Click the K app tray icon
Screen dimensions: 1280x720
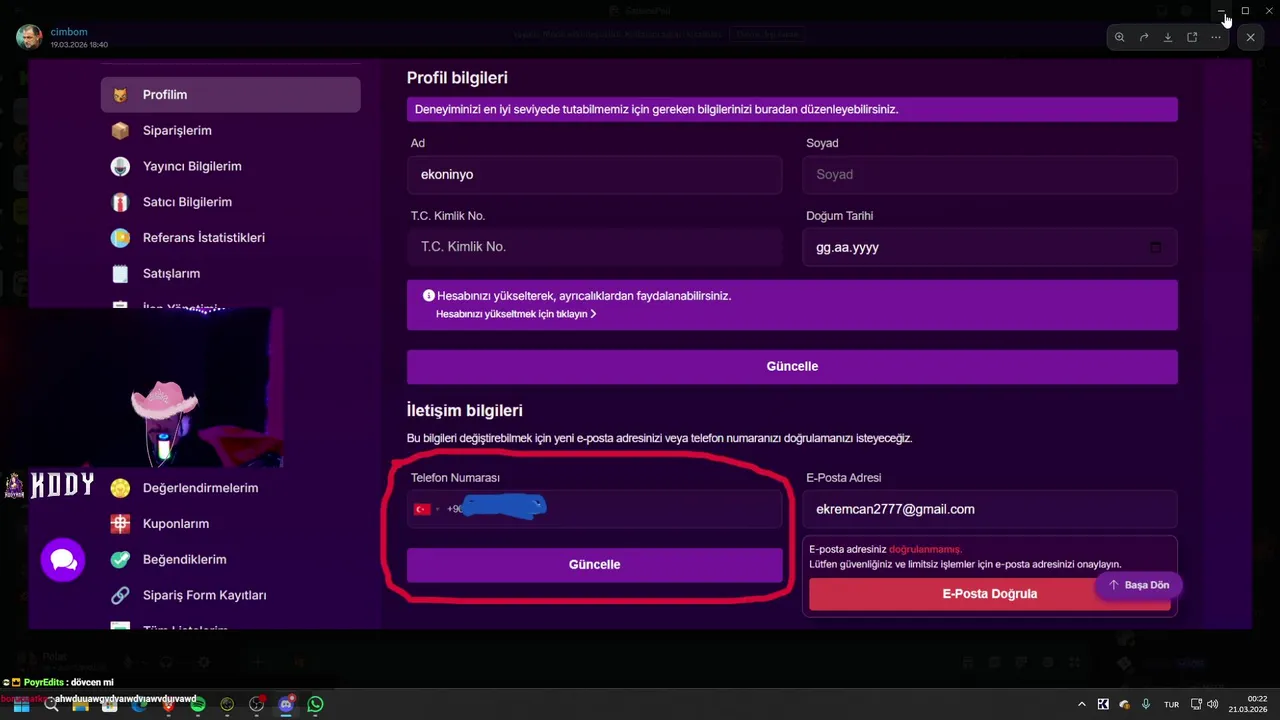pos(1103,704)
